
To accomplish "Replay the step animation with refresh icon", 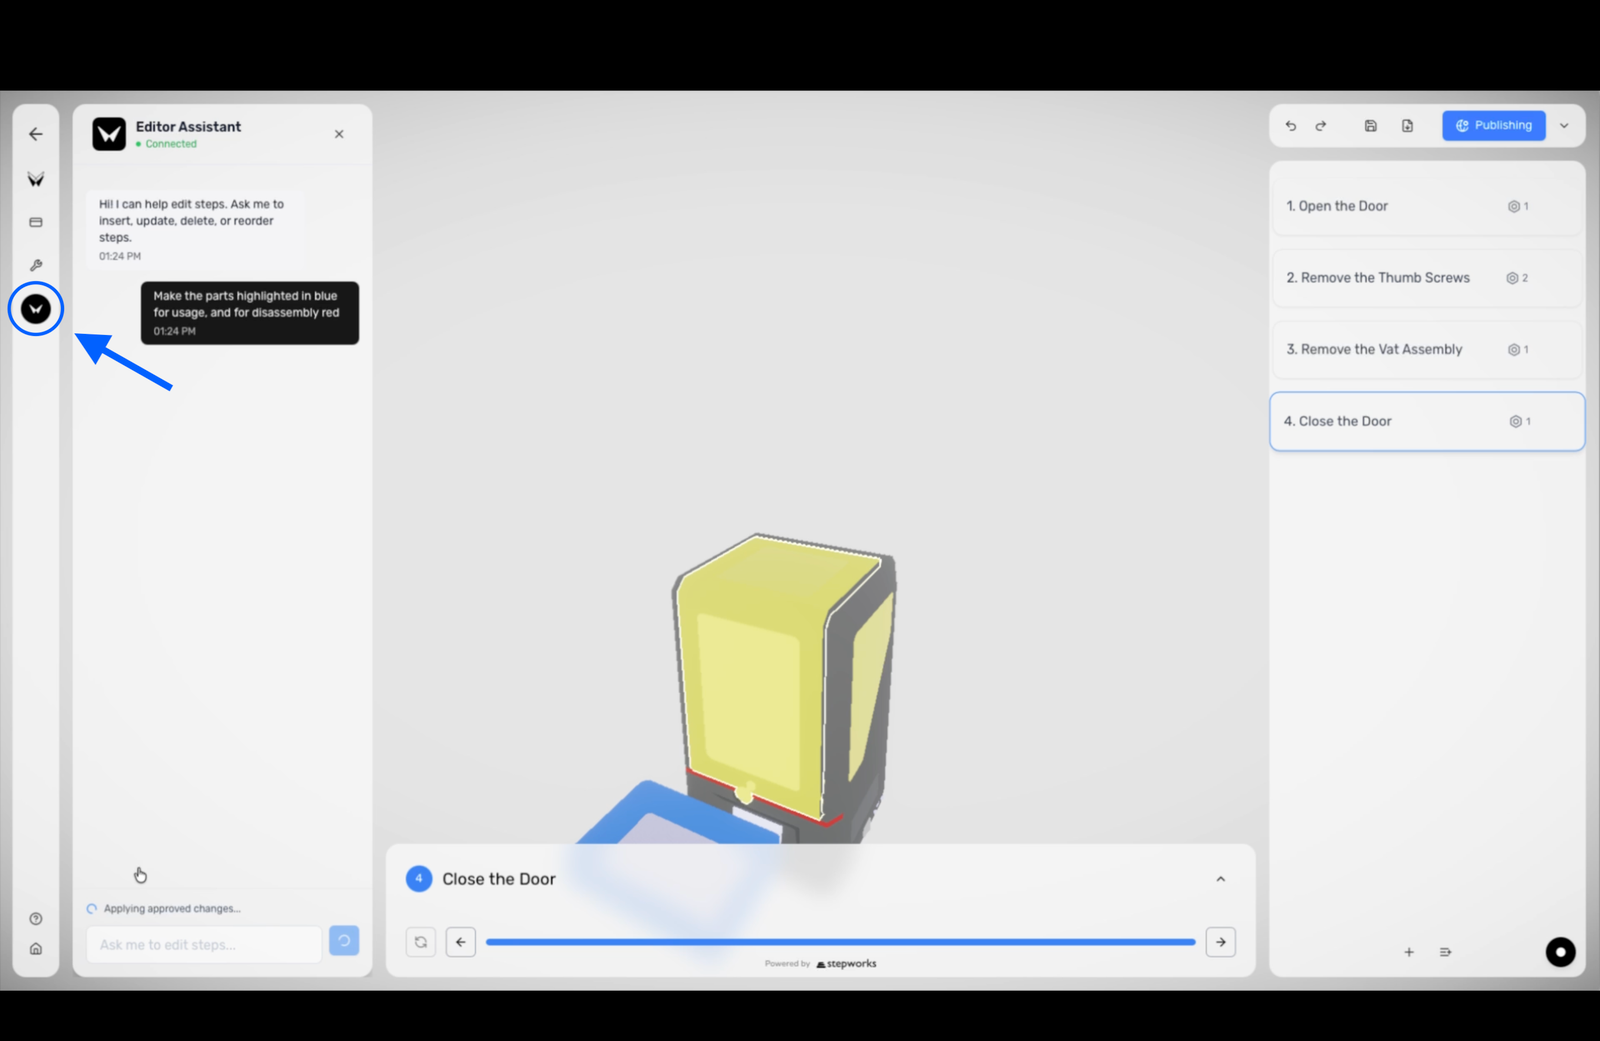I will pos(421,942).
